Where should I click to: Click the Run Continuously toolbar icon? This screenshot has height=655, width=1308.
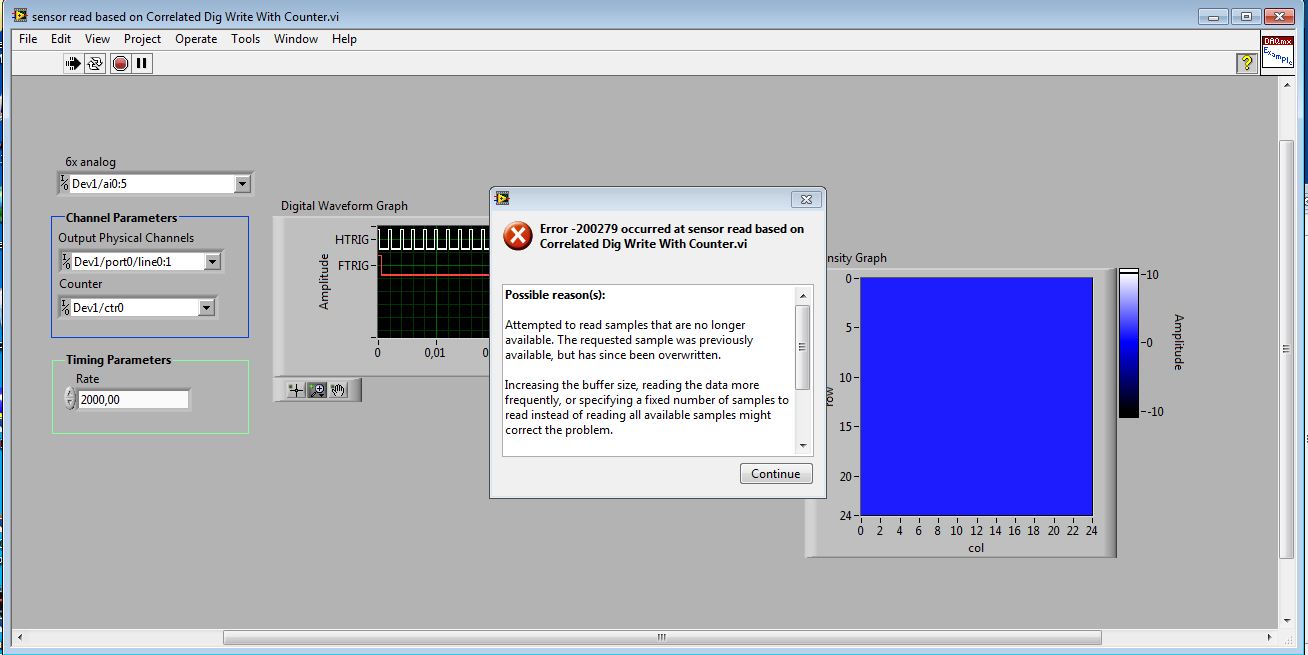(95, 64)
